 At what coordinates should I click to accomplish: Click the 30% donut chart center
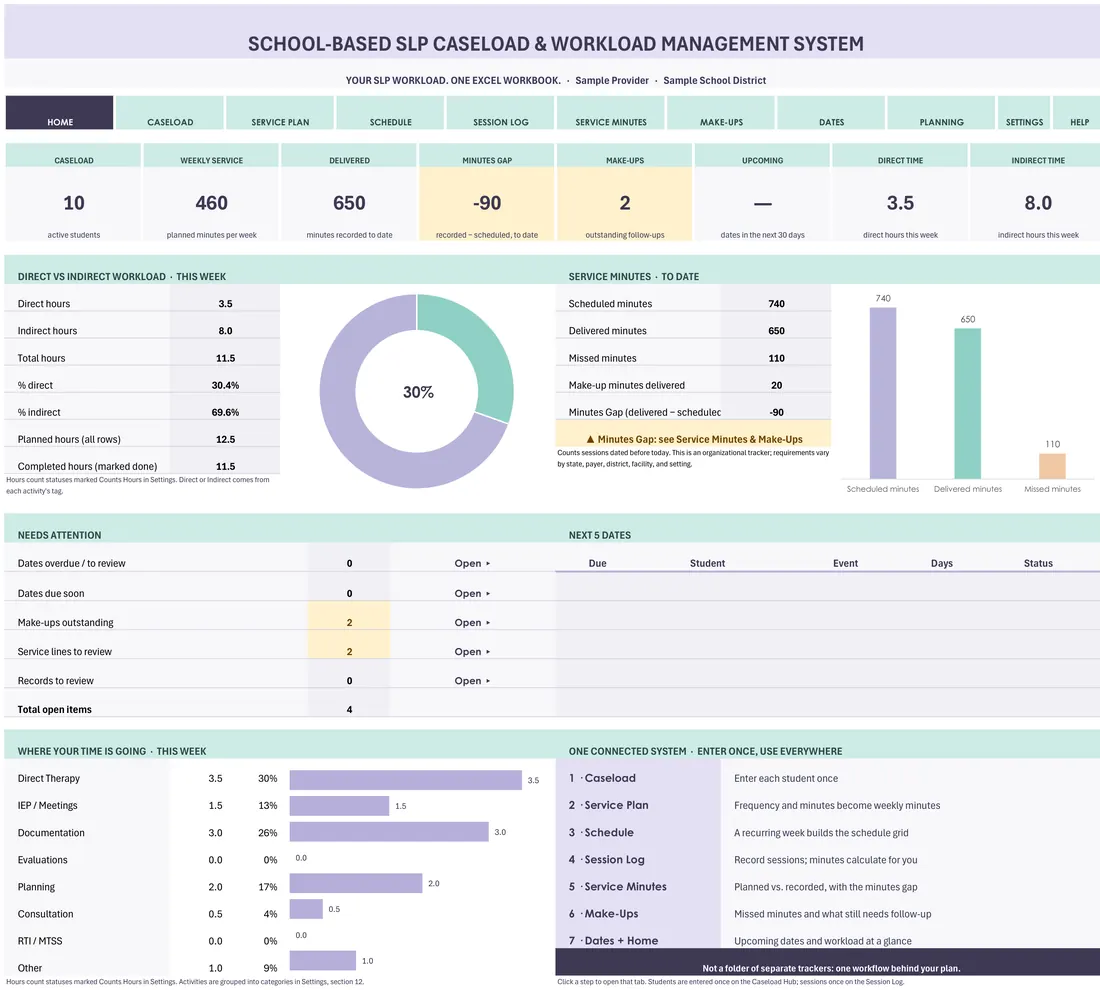[417, 392]
